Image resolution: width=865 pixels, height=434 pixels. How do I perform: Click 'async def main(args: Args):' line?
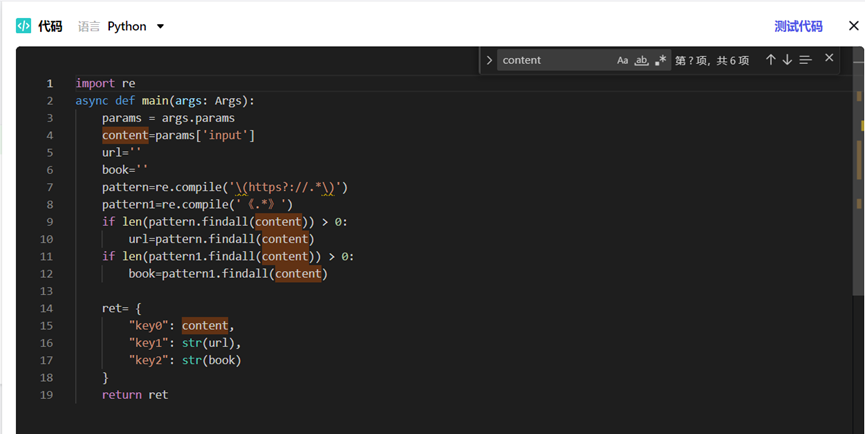tap(165, 100)
